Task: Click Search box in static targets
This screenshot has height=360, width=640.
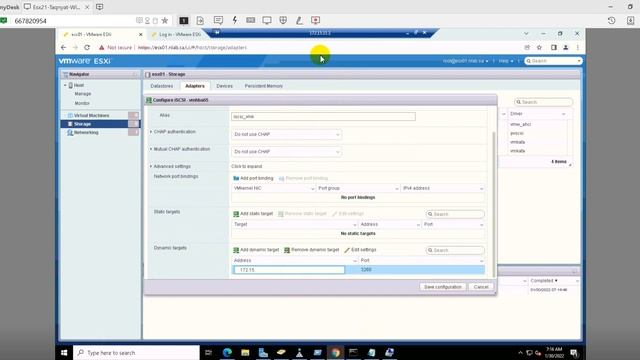Action: click(455, 214)
